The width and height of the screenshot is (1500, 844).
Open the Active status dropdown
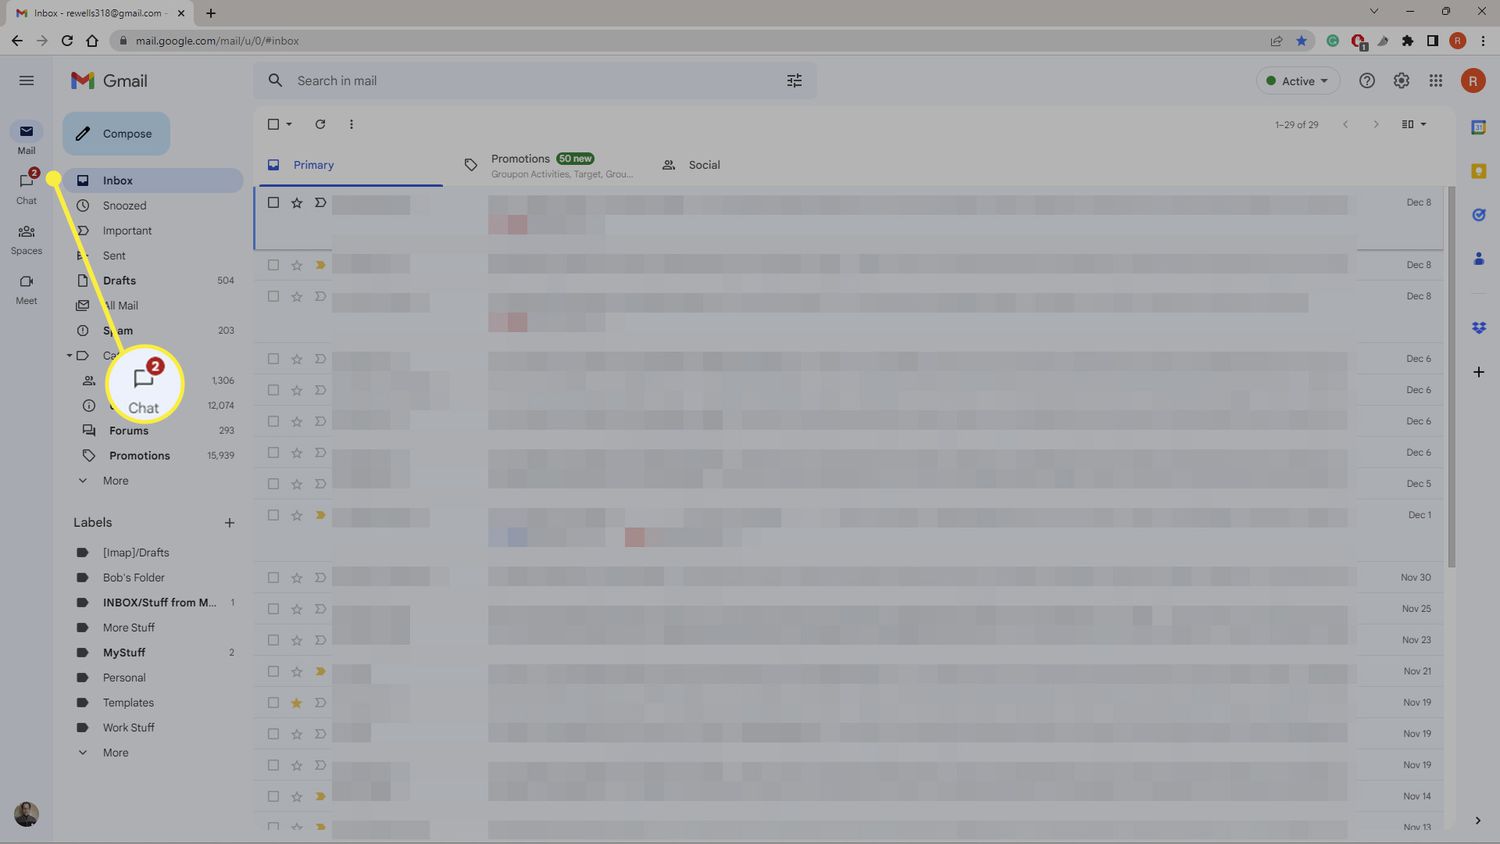point(1297,81)
